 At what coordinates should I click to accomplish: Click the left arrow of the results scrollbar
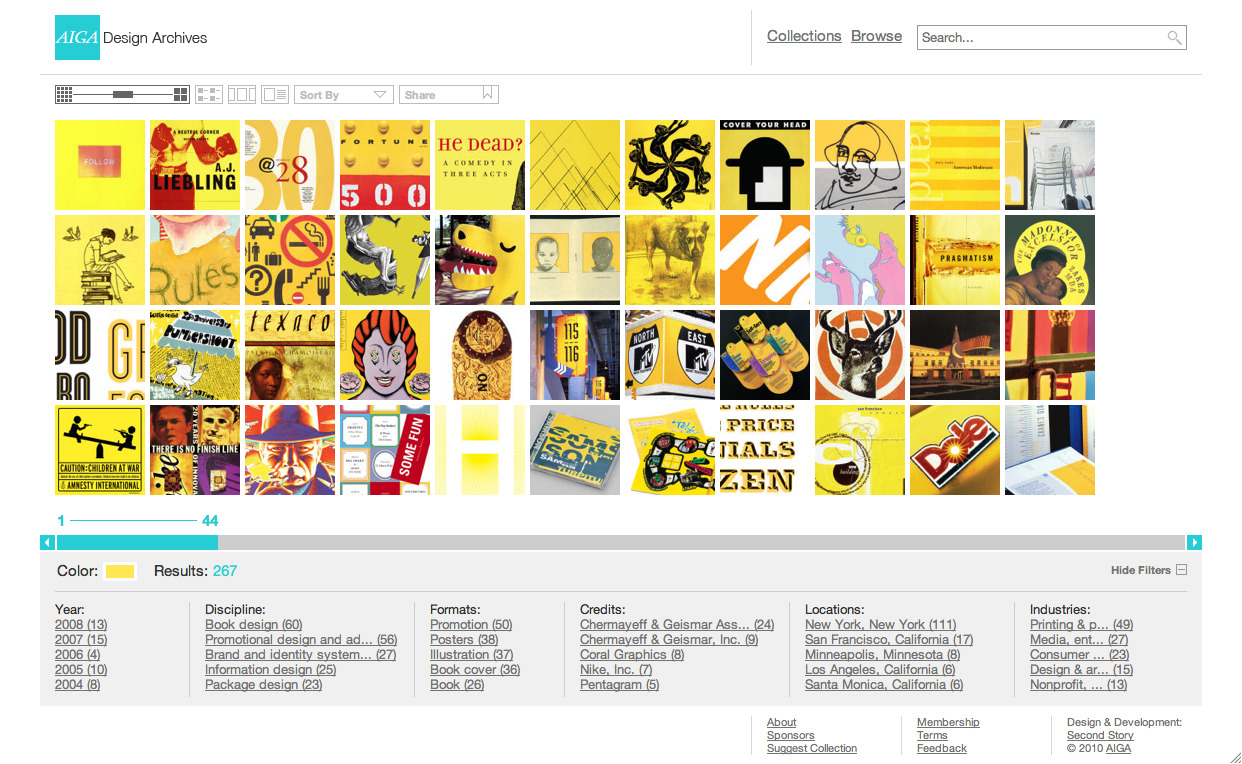coord(47,542)
